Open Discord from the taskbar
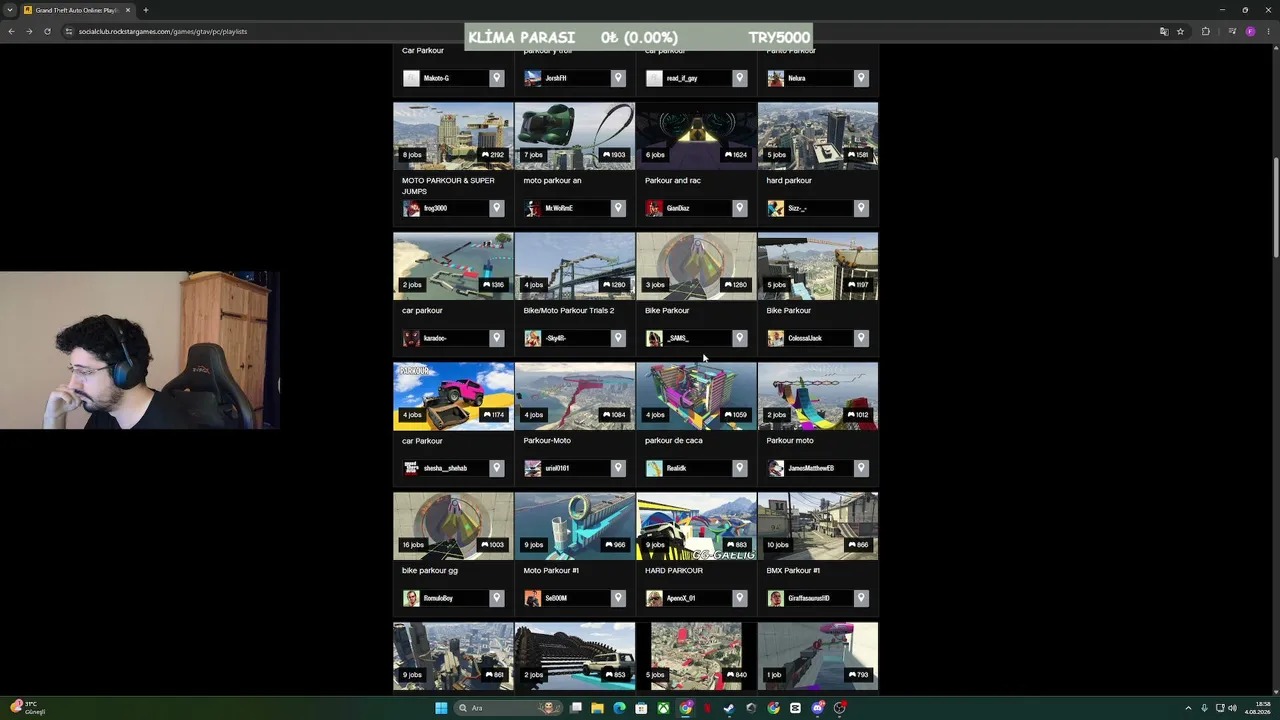This screenshot has height=720, width=1280. coord(817,708)
